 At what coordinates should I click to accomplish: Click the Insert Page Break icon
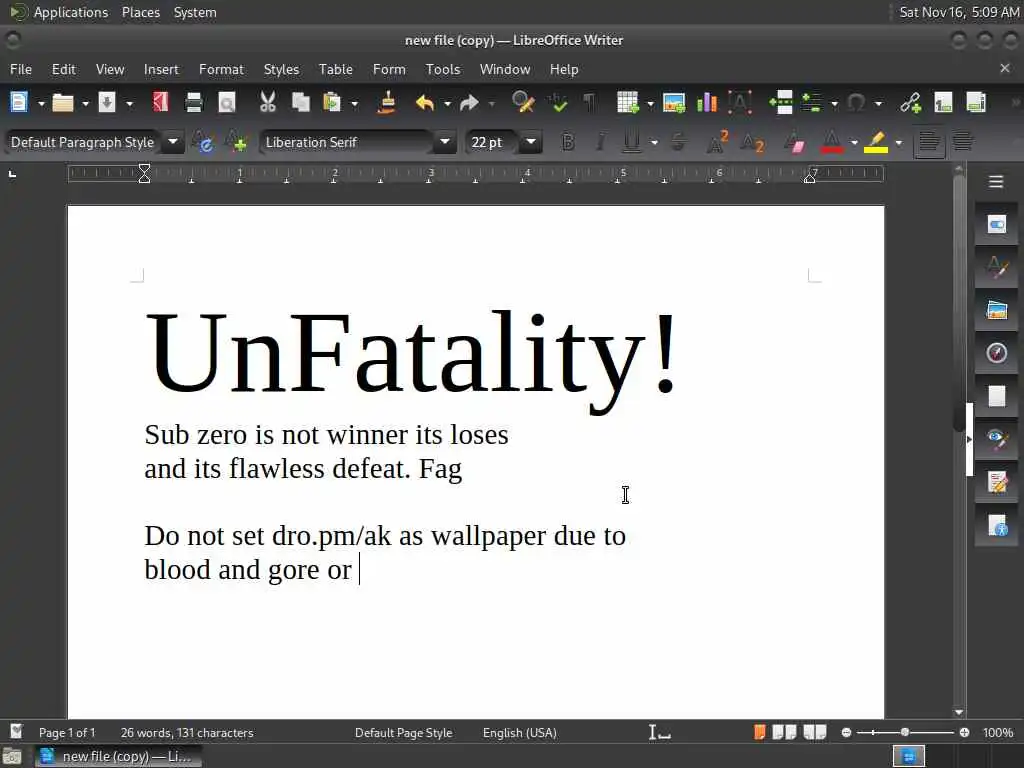pos(781,103)
